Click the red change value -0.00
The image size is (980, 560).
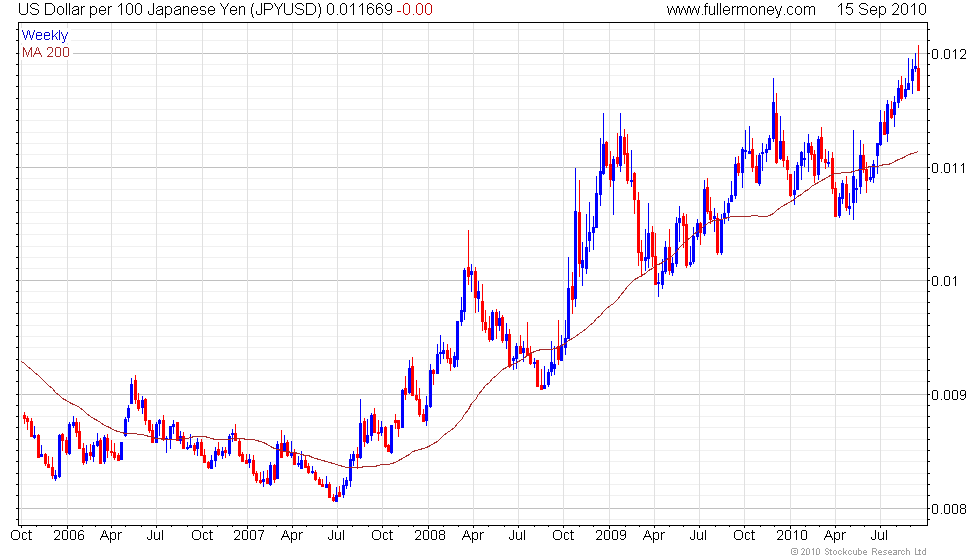[x=414, y=10]
